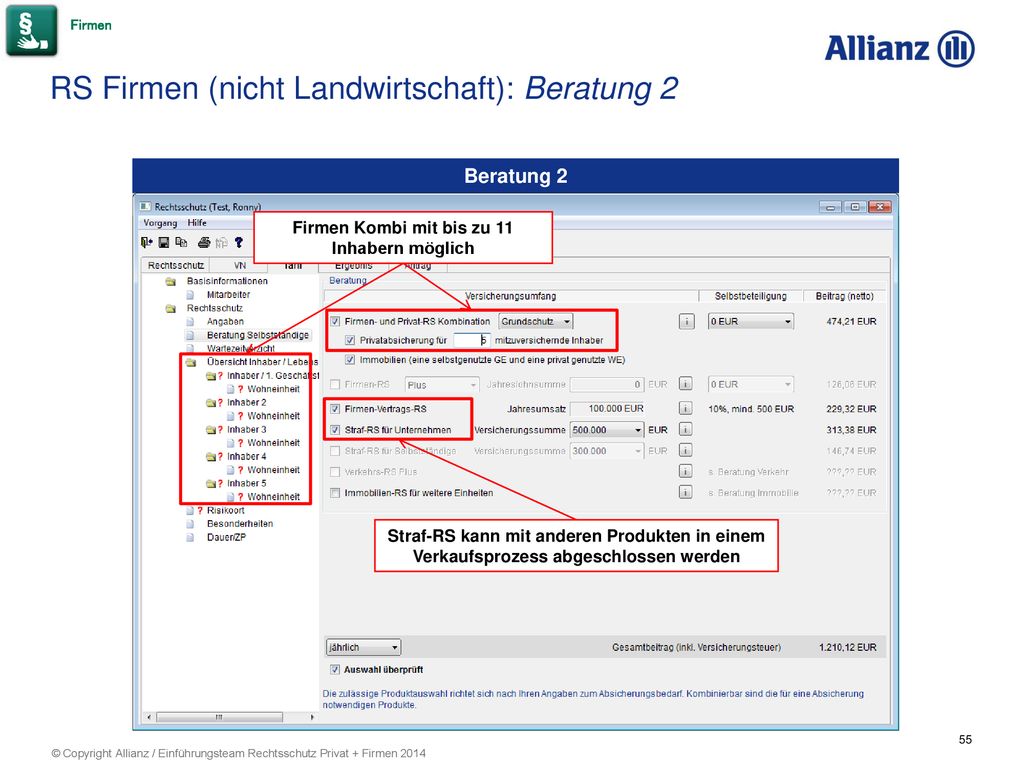The width and height of the screenshot is (1024, 768).
Task: Check Immobilien-RS für weitere Einheiten
Action: (335, 492)
